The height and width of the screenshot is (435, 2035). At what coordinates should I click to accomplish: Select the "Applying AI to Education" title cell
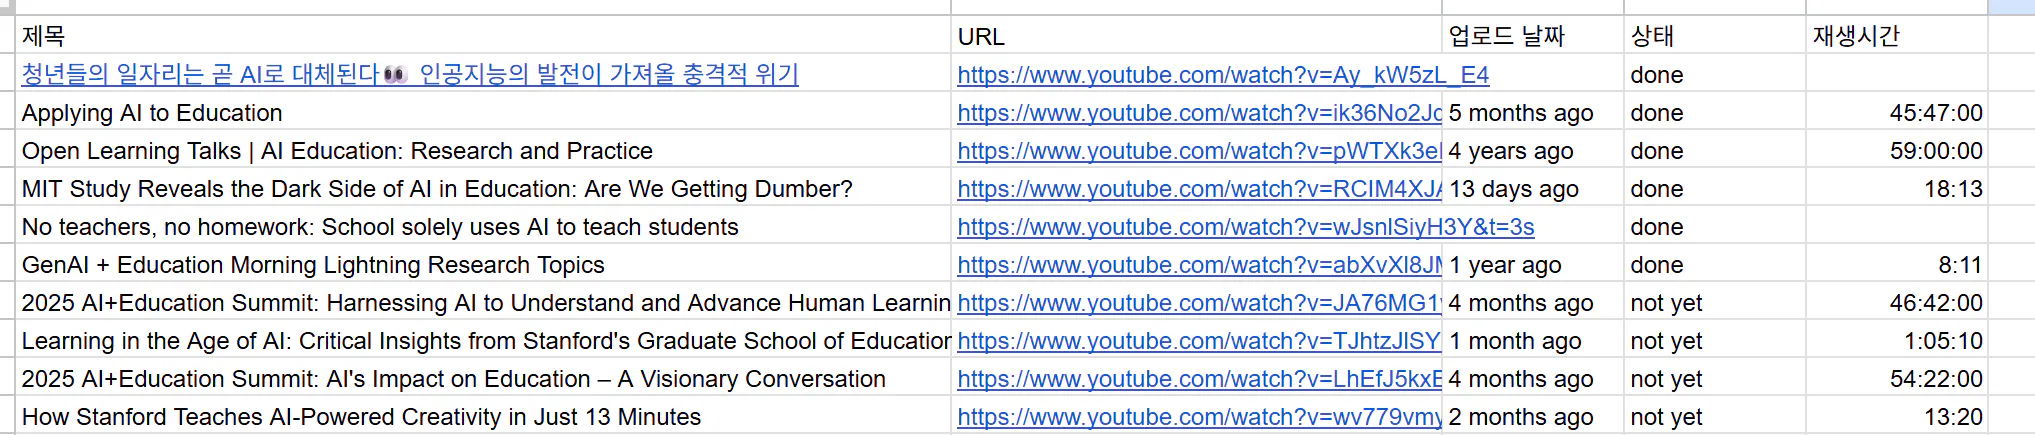(152, 113)
